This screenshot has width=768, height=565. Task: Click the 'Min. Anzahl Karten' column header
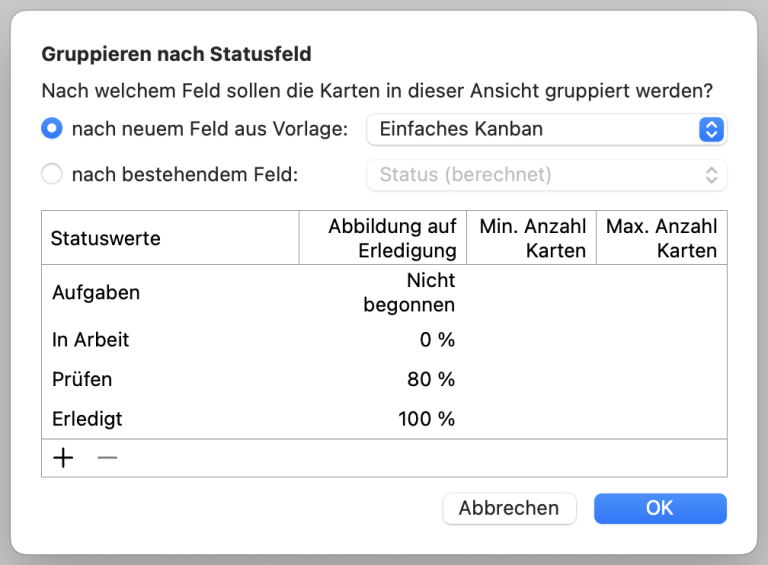click(531, 238)
